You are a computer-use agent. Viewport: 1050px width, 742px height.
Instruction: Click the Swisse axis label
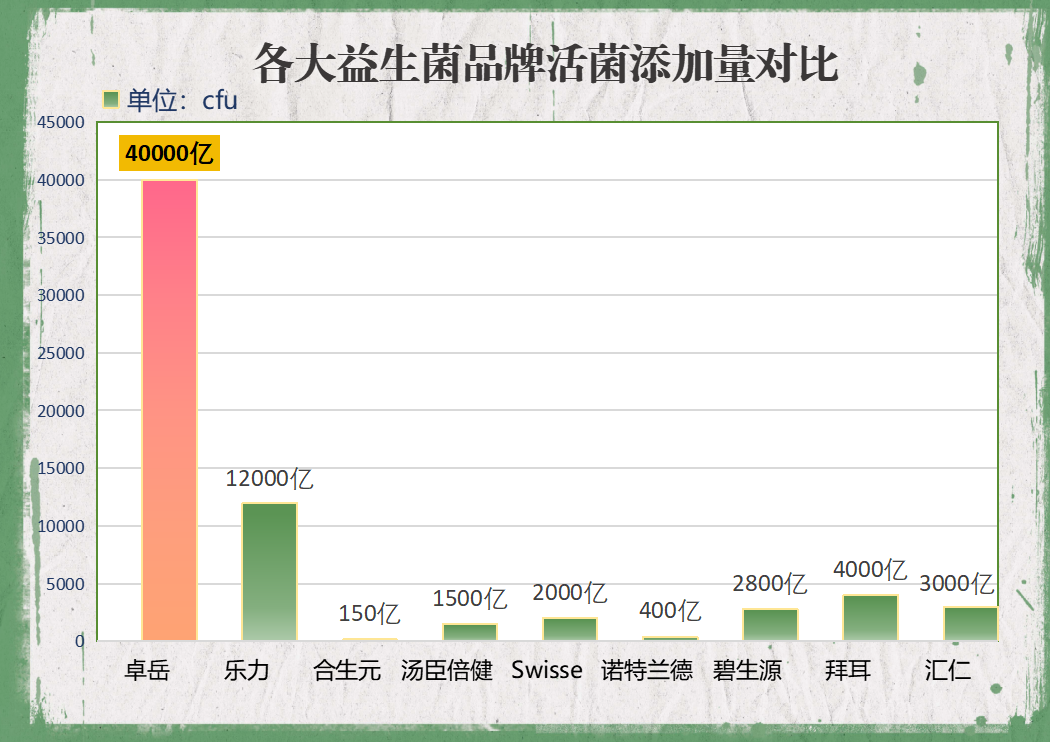tap(547, 670)
